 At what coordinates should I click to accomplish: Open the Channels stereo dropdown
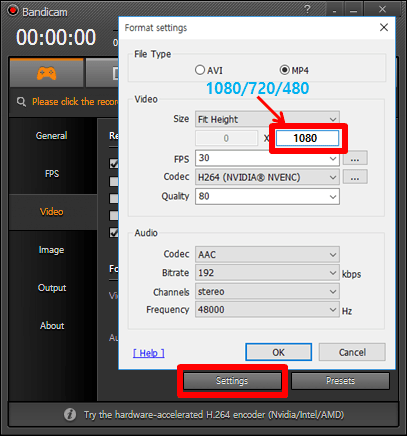[267, 292]
